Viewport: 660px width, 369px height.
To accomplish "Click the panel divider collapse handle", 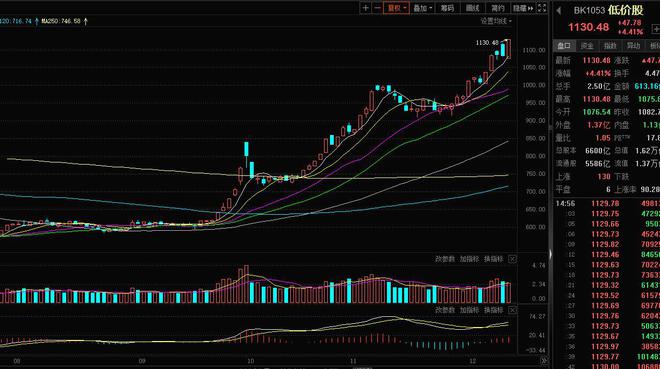I will pos(550,254).
